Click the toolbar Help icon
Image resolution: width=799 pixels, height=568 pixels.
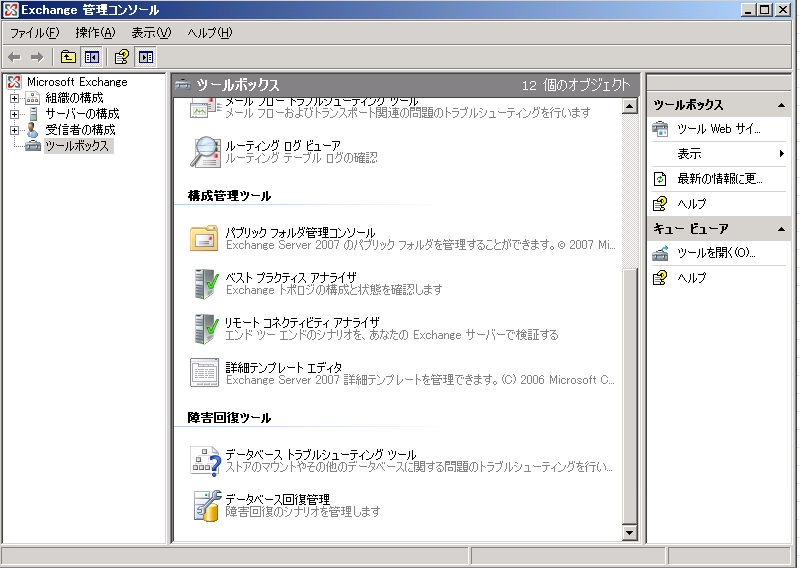[122, 57]
